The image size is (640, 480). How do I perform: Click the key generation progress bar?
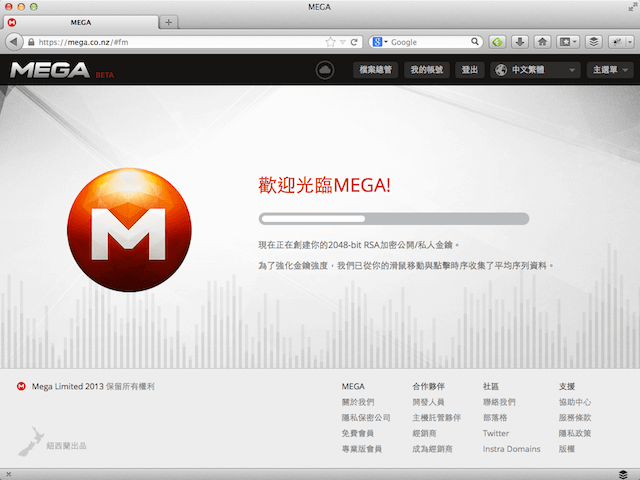coord(394,219)
